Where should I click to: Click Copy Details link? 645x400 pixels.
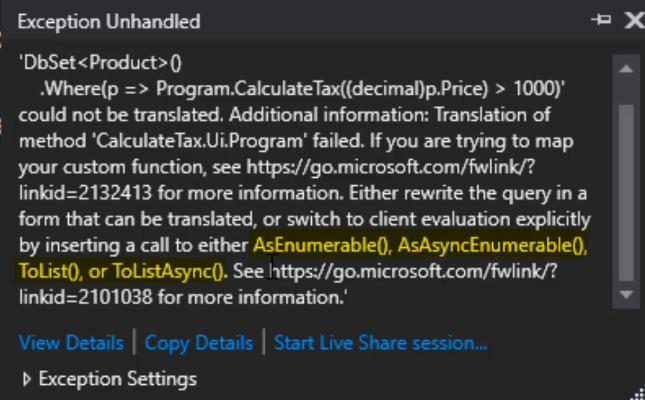click(199, 343)
